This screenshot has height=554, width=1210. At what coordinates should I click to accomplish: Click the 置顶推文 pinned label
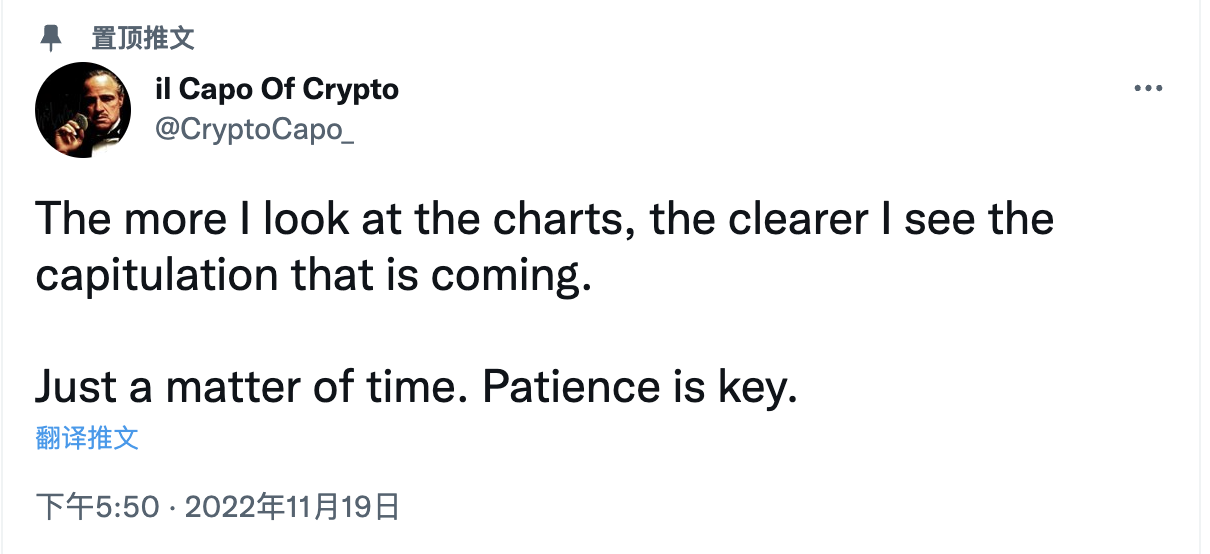tap(142, 38)
